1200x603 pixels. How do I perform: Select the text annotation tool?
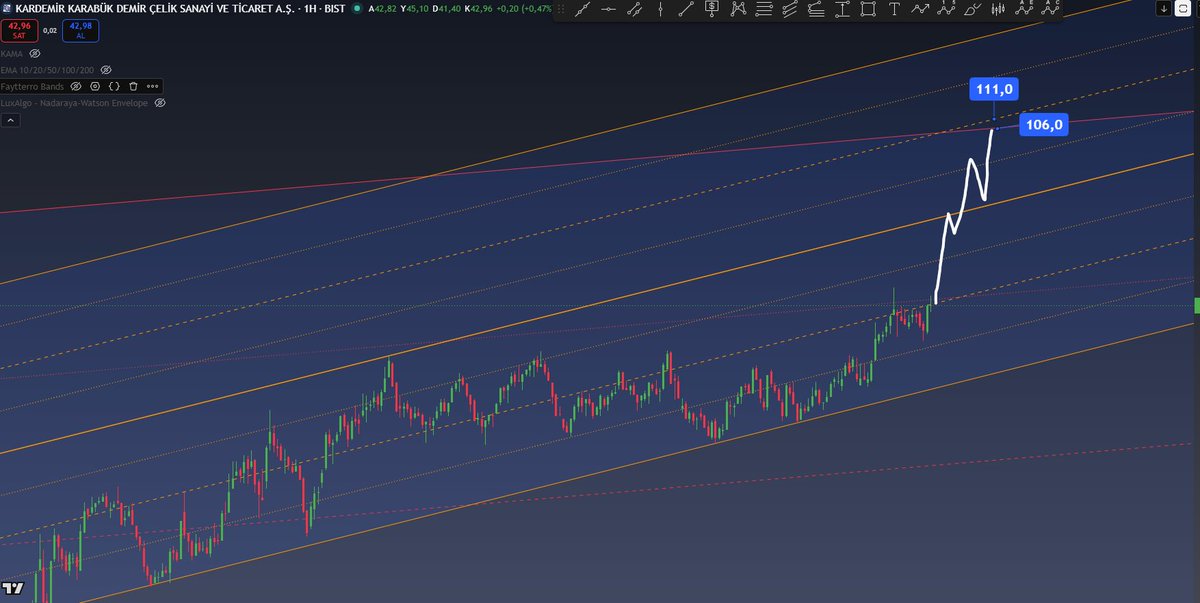point(894,8)
